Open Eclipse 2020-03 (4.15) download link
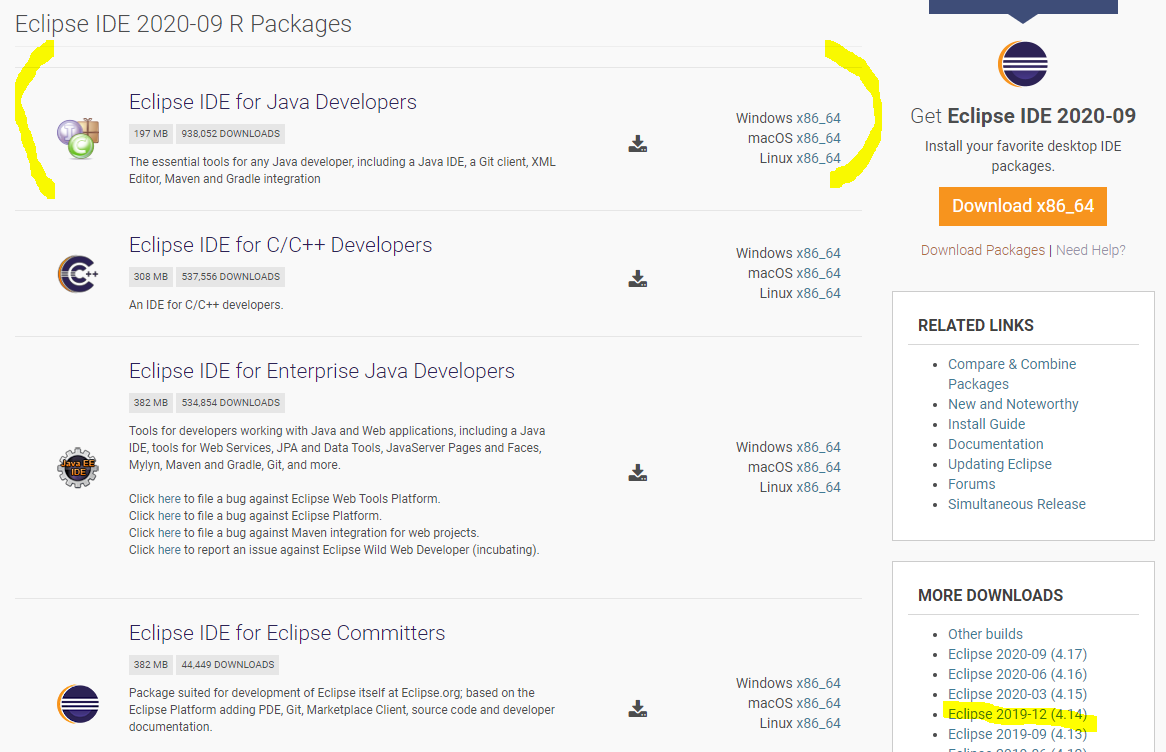Screen dimensions: 1166x752 point(1017,694)
